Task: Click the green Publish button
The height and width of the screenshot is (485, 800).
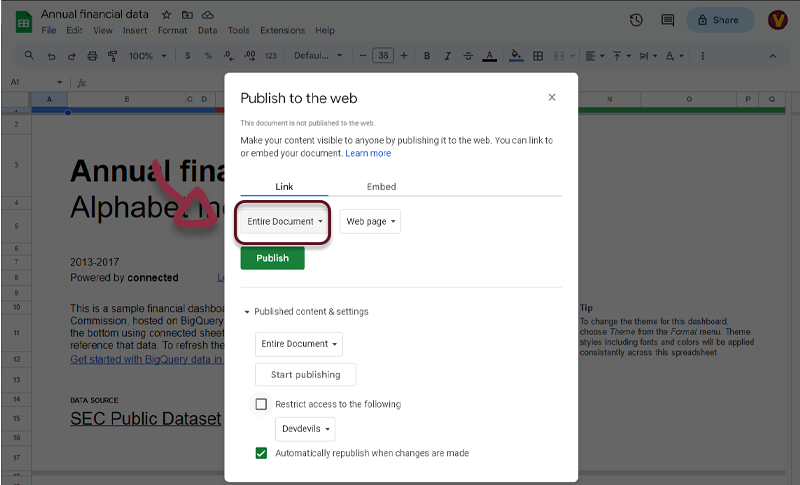Action: click(272, 258)
